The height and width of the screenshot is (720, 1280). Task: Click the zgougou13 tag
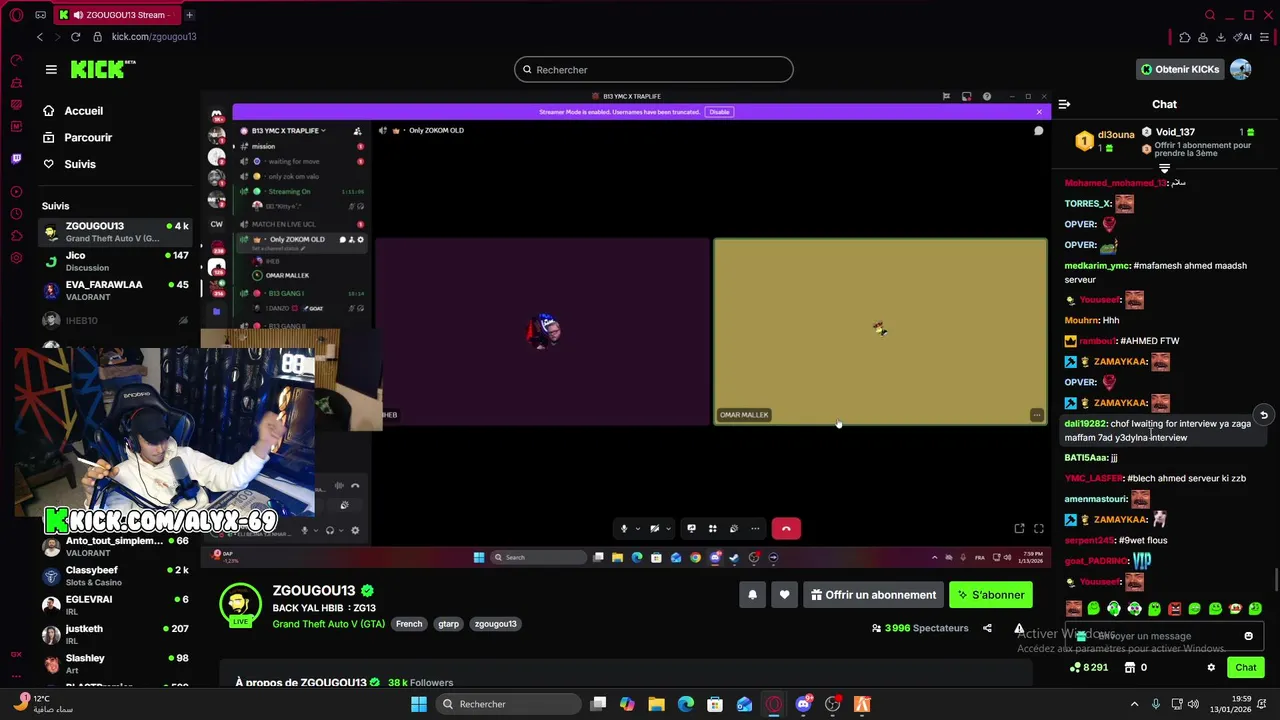(496, 624)
